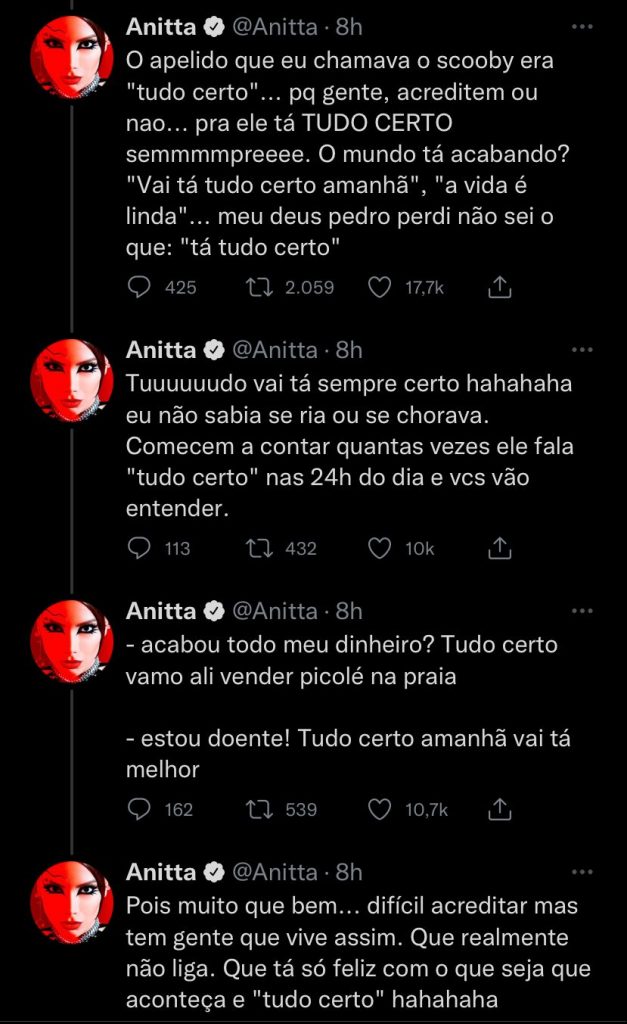The height and width of the screenshot is (1024, 627).
Task: Open more options on "Pois muito que bem" tweet
Action: coord(582,872)
